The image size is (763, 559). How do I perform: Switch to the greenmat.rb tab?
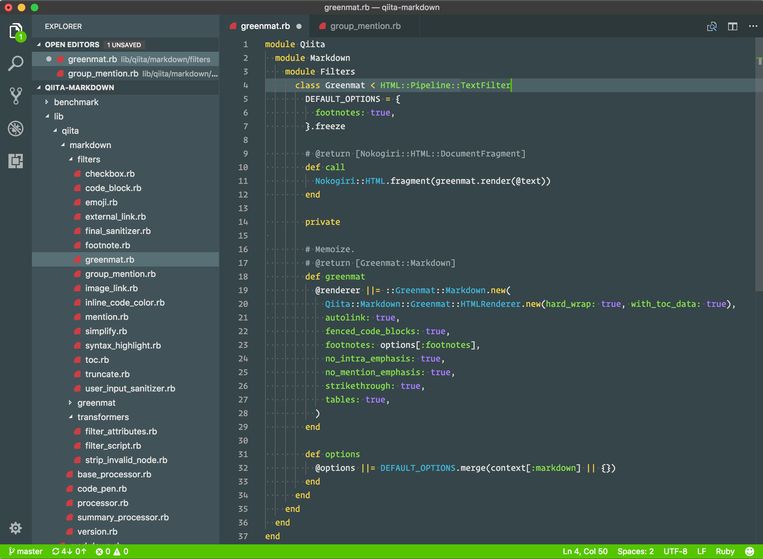(265, 26)
